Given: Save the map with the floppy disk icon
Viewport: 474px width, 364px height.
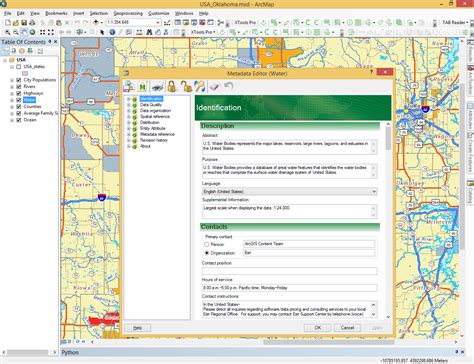Looking at the screenshot, I should [x=24, y=23].
